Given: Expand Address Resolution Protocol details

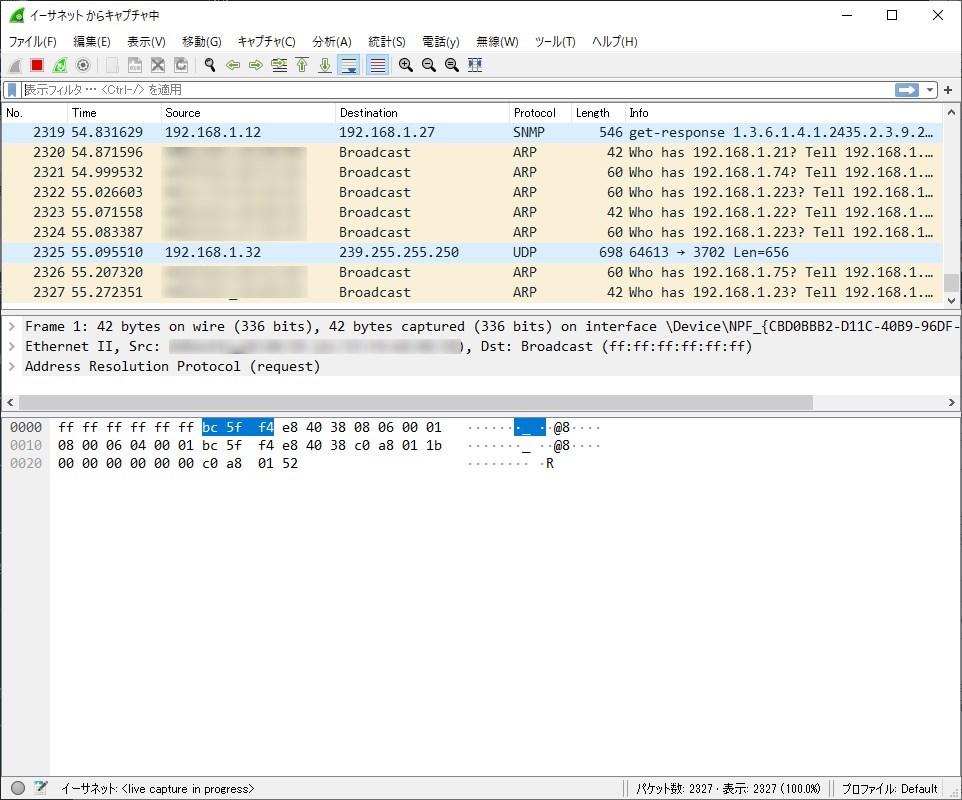Looking at the screenshot, I should (x=11, y=366).
